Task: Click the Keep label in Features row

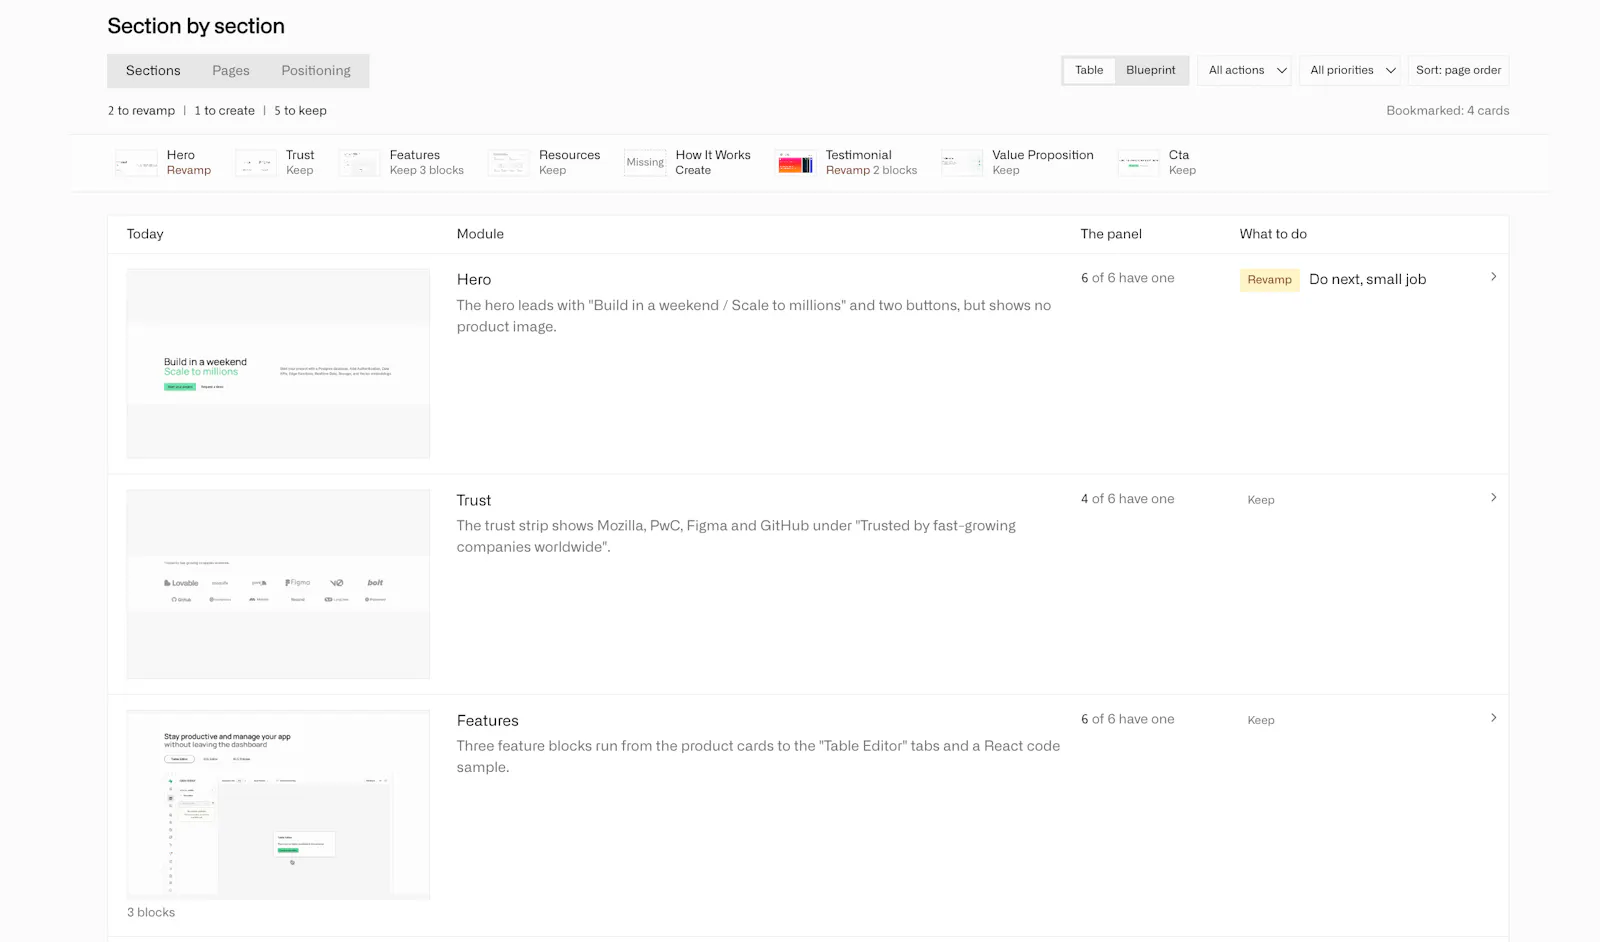Action: [x=1261, y=720]
